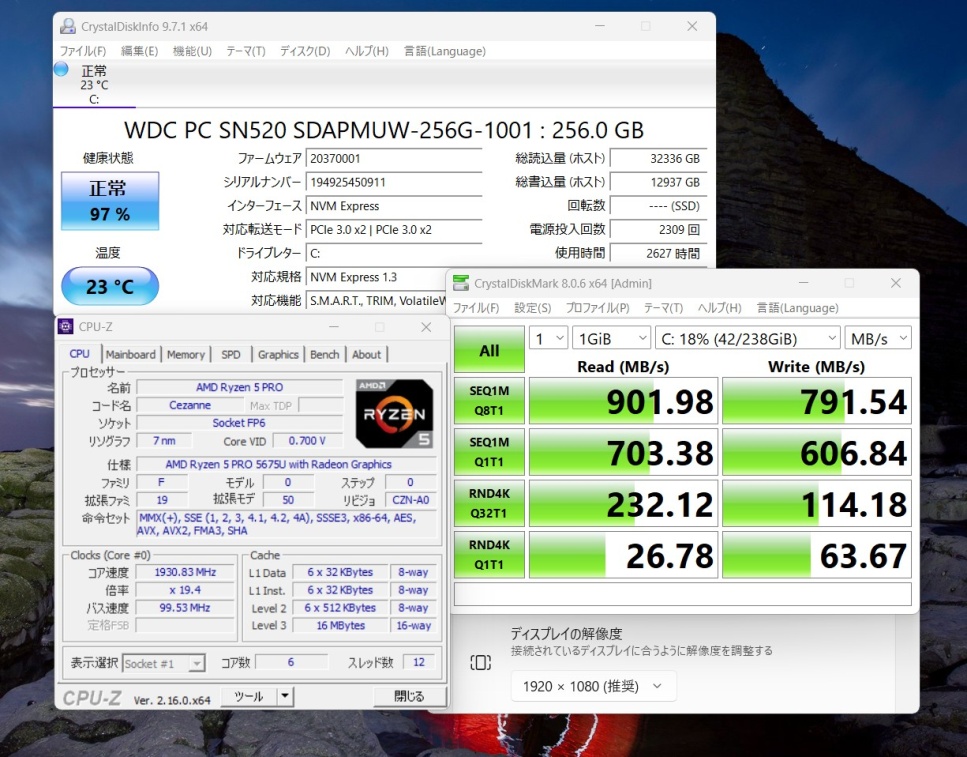Screen dimensions: 967x757
Task: Start the RND4K Q1T1 test
Action: coord(489,554)
